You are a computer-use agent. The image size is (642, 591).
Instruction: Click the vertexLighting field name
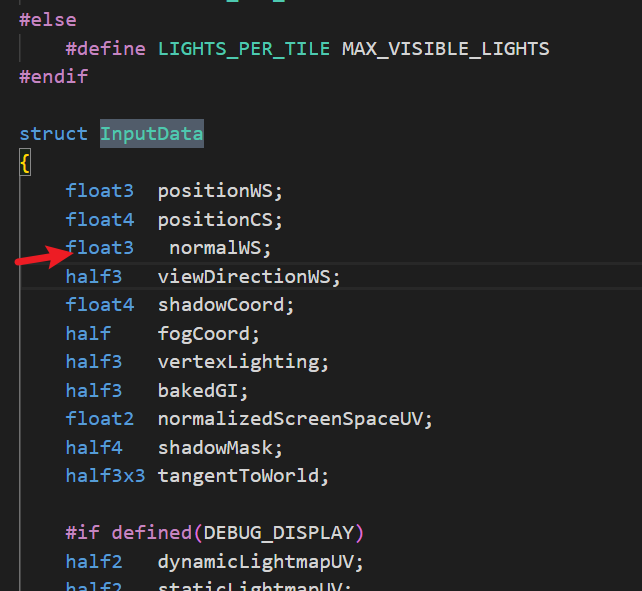click(x=243, y=362)
